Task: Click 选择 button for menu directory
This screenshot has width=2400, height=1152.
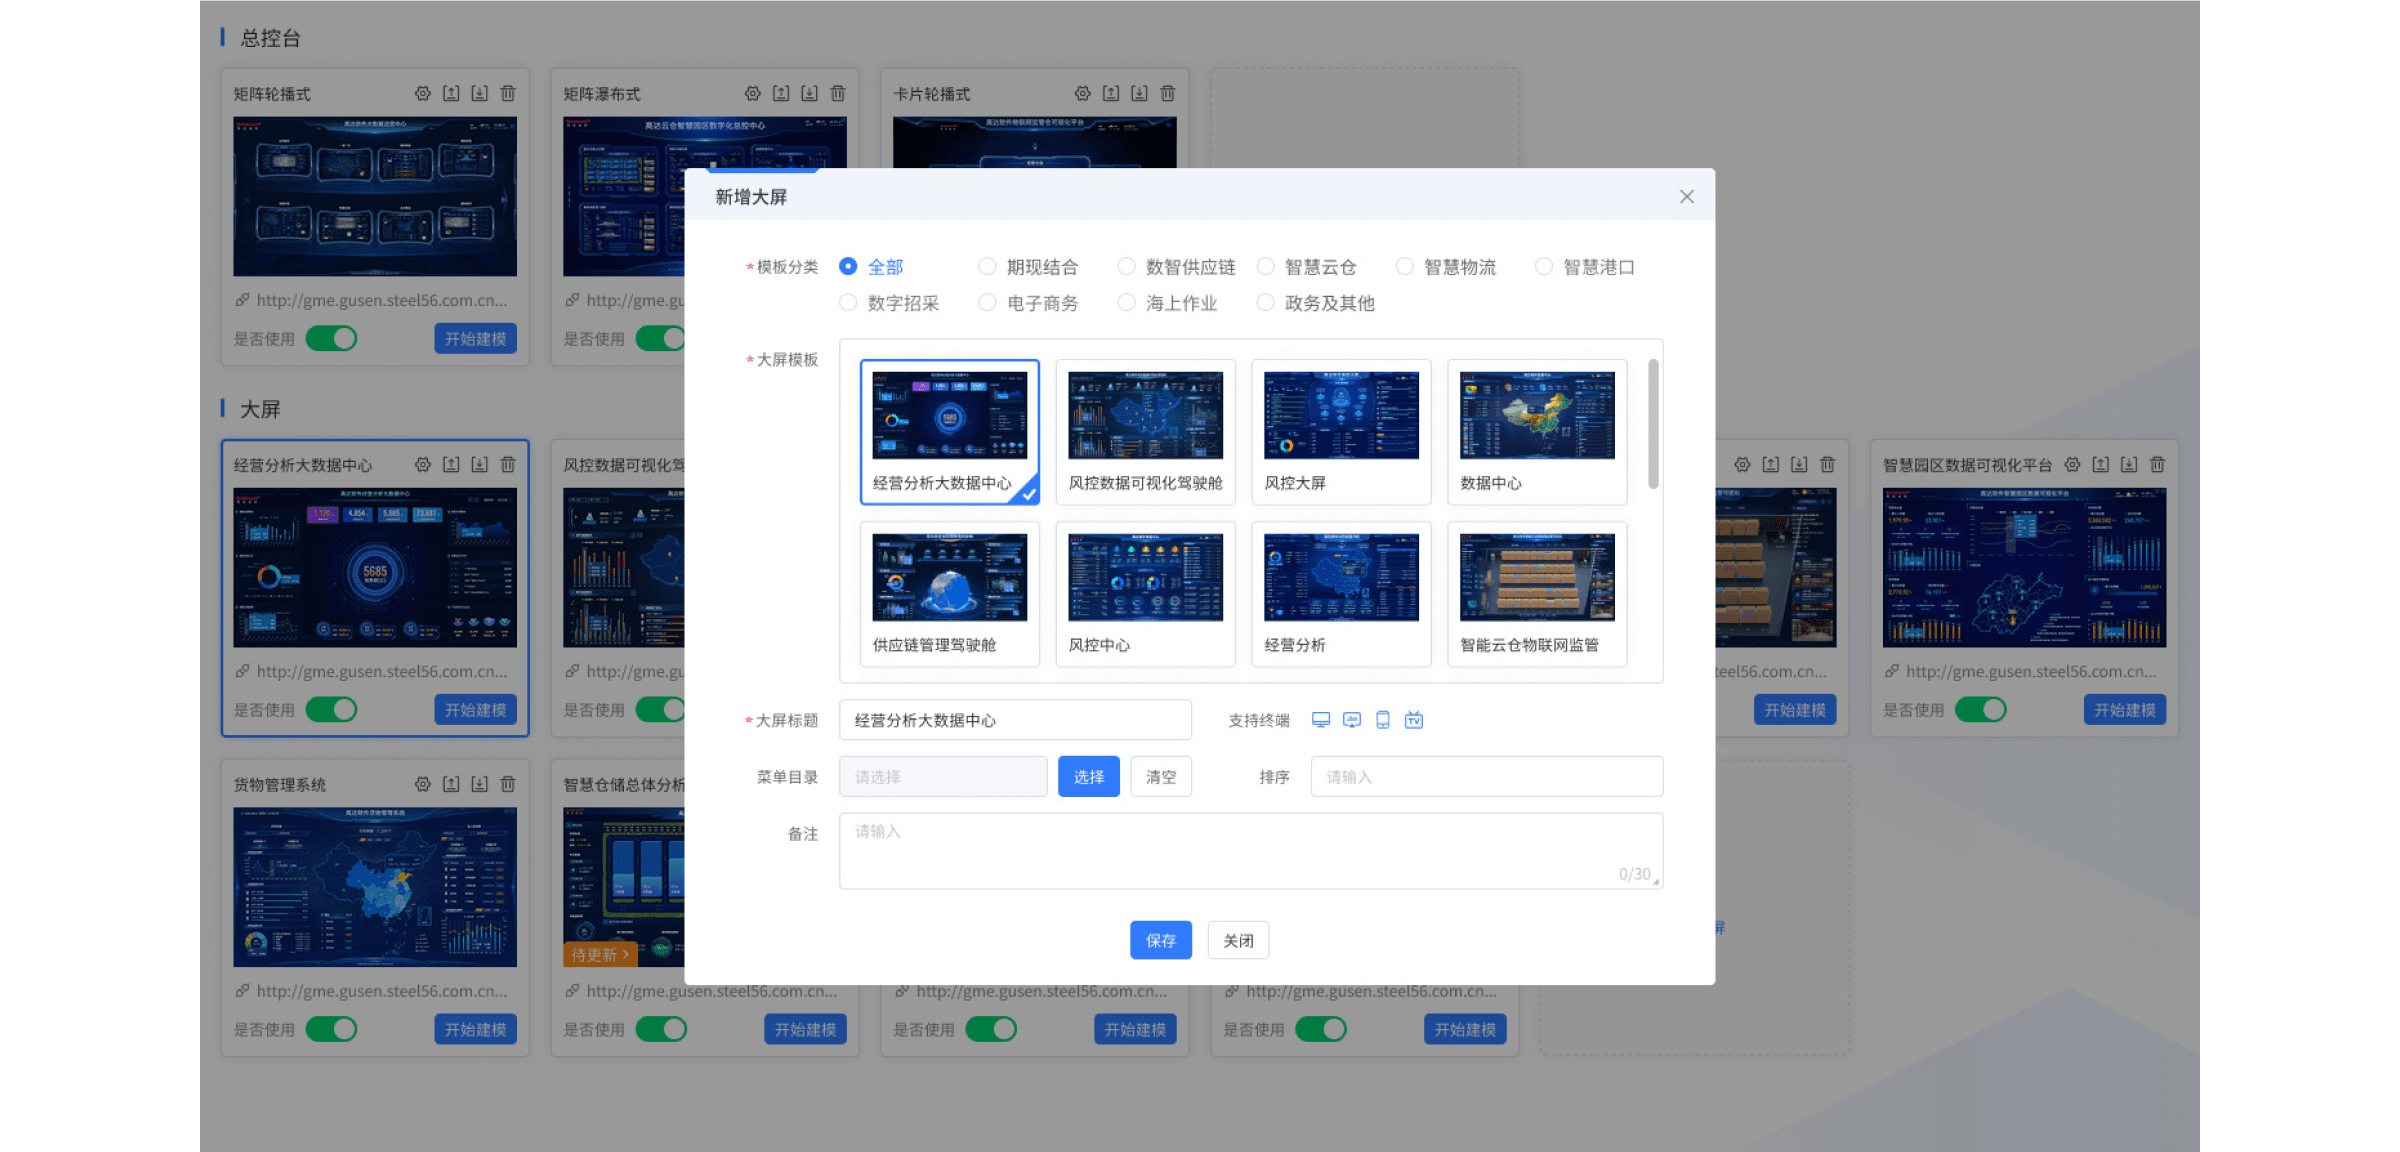Action: click(x=1088, y=777)
